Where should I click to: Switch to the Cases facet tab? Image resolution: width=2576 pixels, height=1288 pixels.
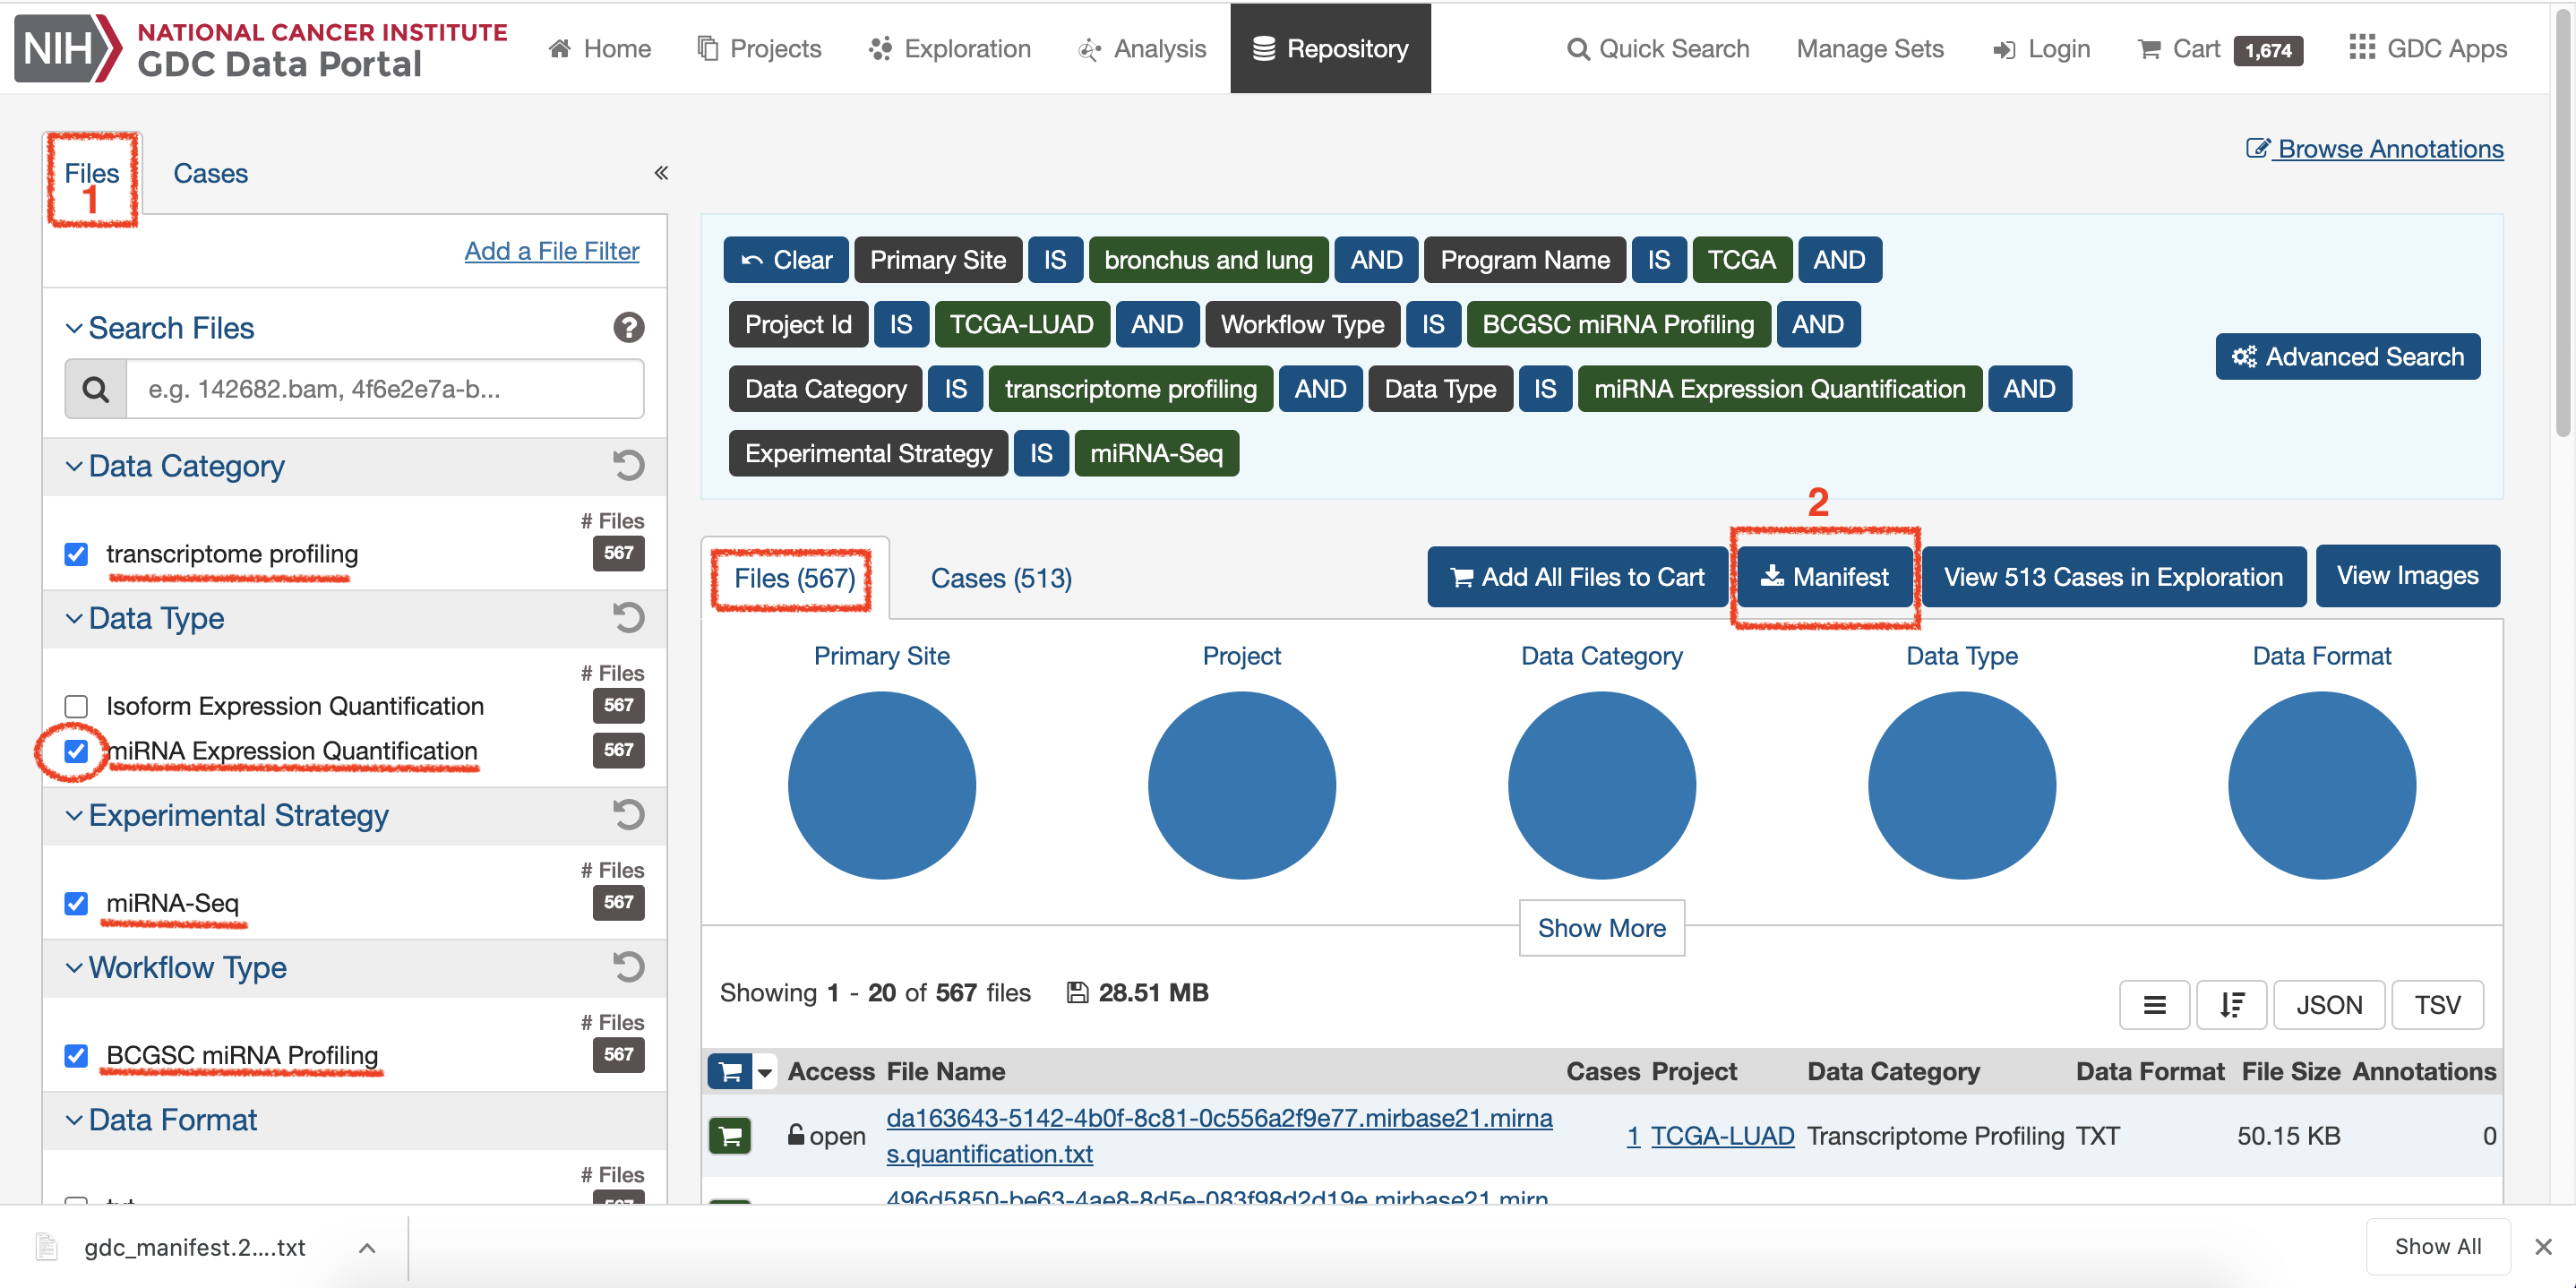[x=210, y=173]
